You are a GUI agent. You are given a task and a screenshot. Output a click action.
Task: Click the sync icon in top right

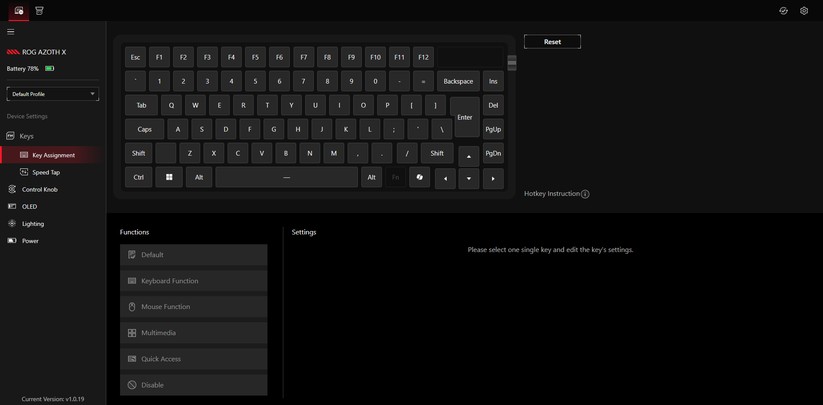coord(783,11)
